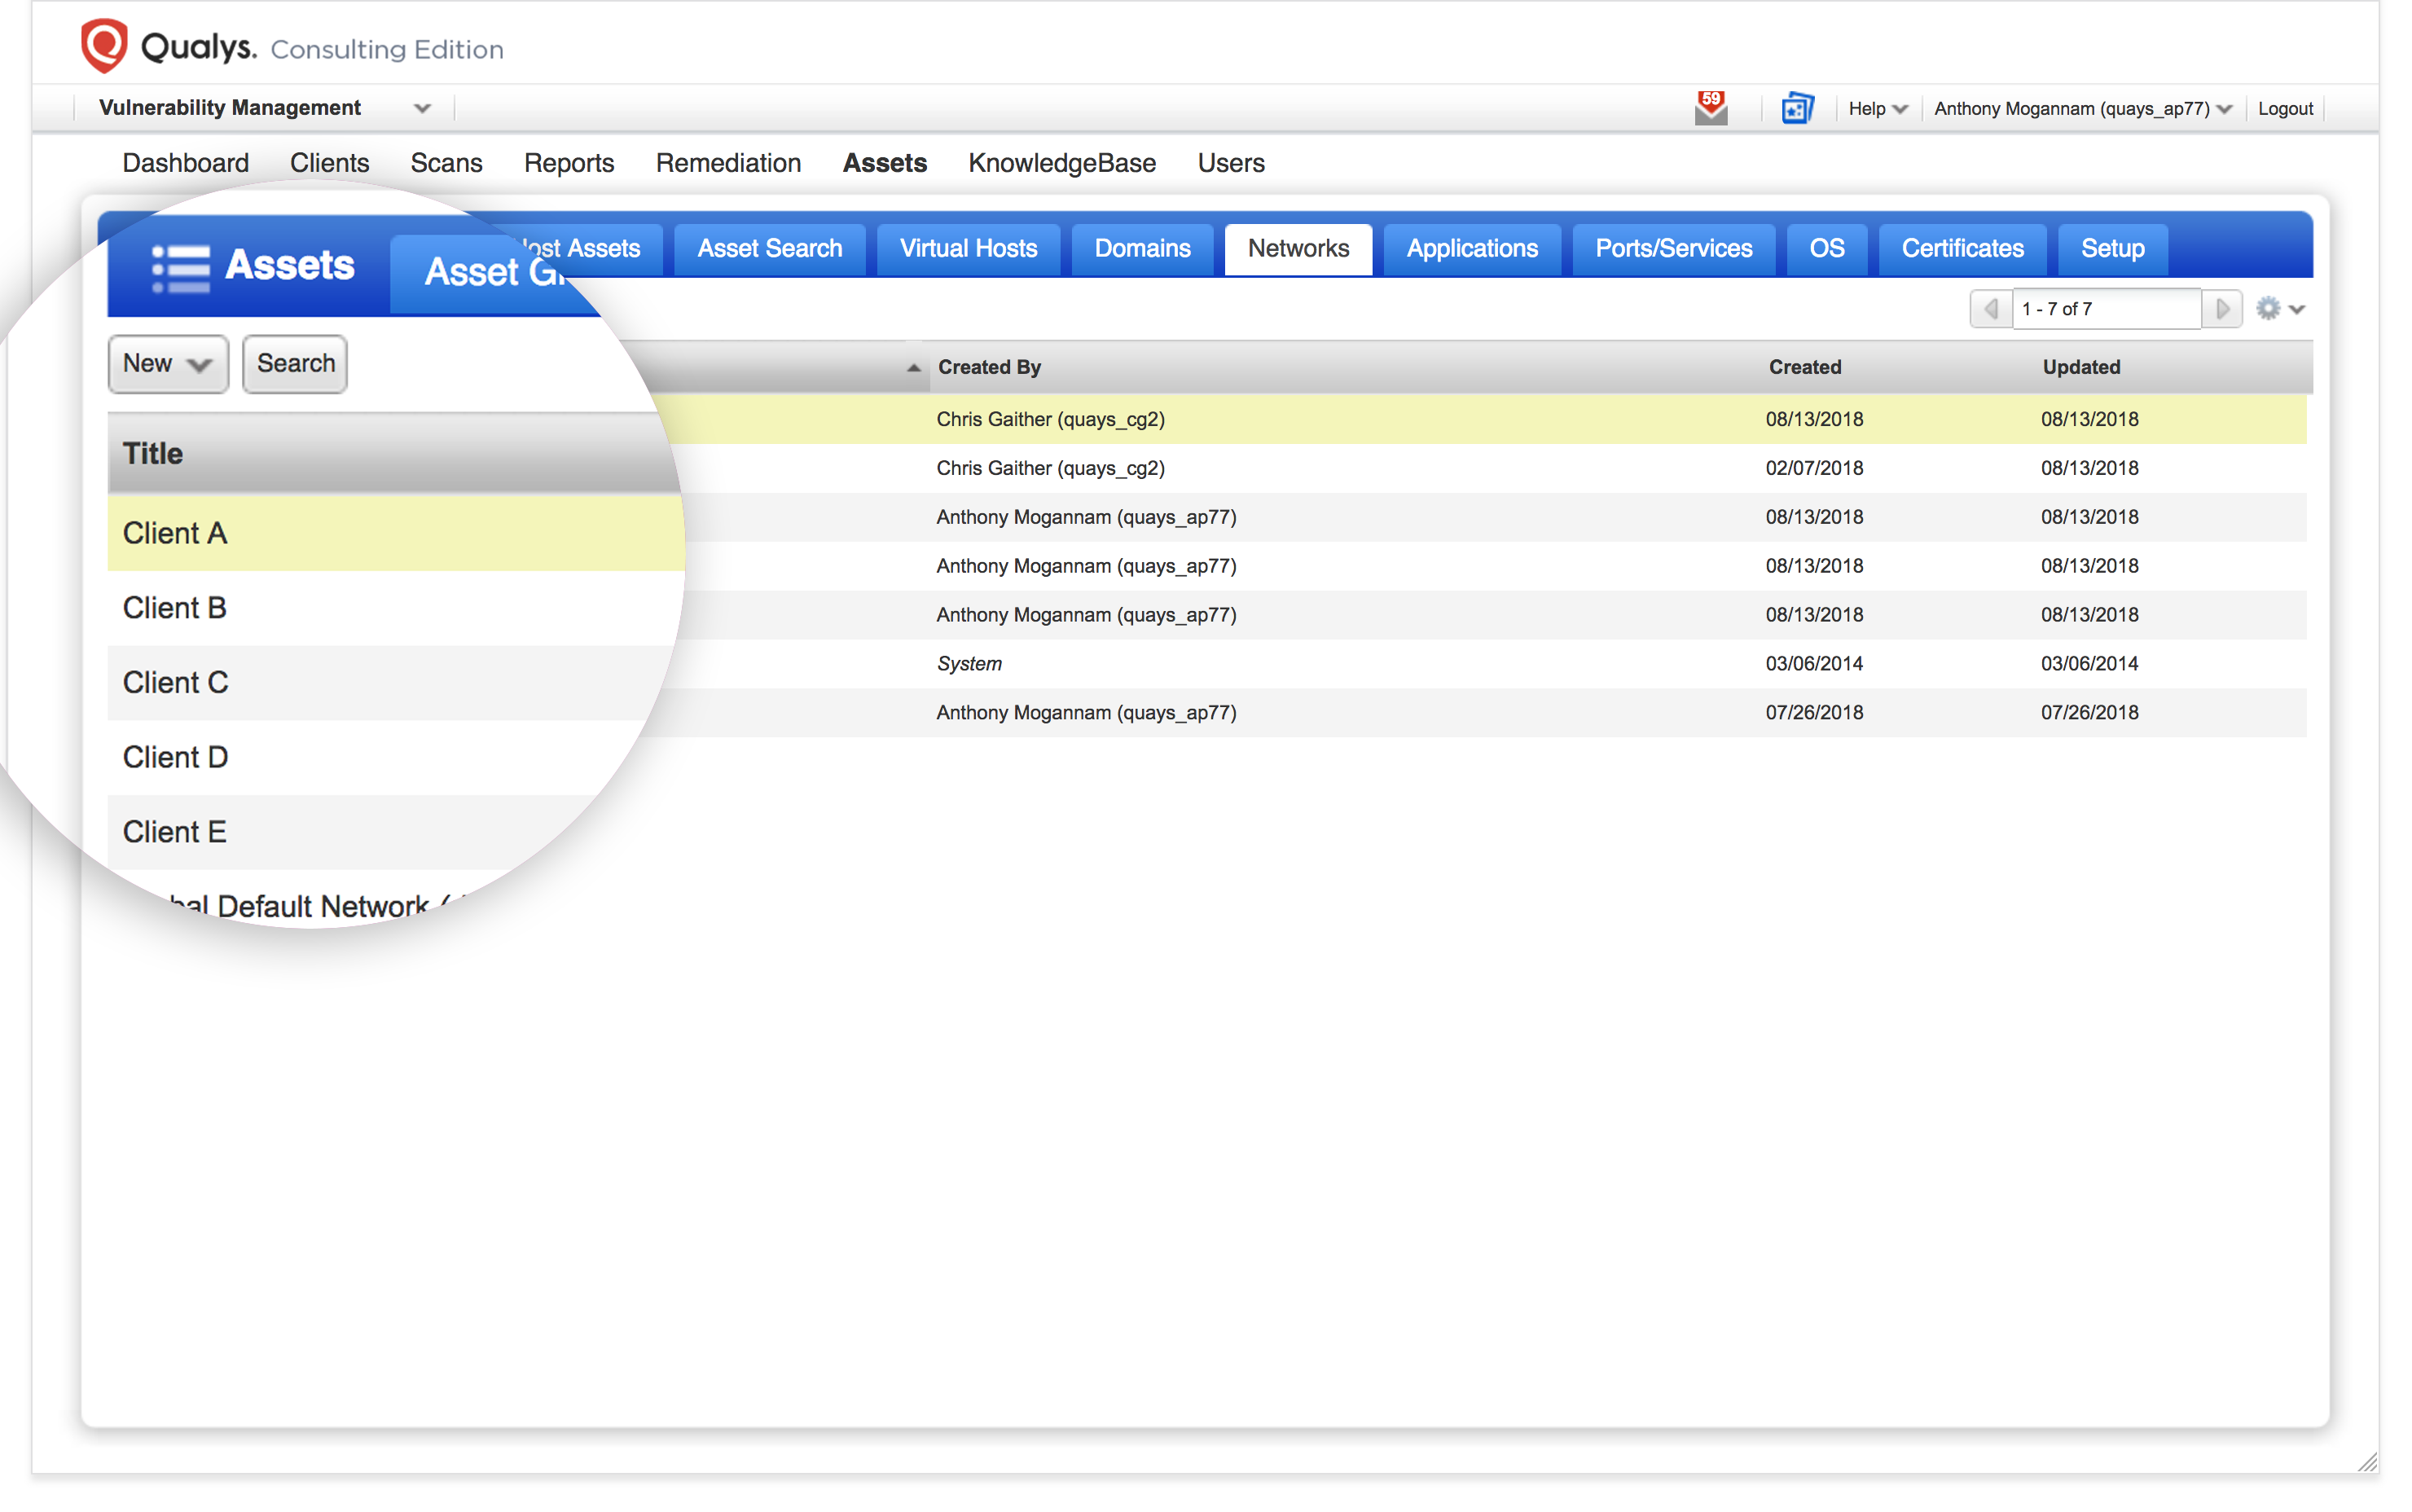
Task: Click the Qualys shield logo
Action: coord(104,45)
